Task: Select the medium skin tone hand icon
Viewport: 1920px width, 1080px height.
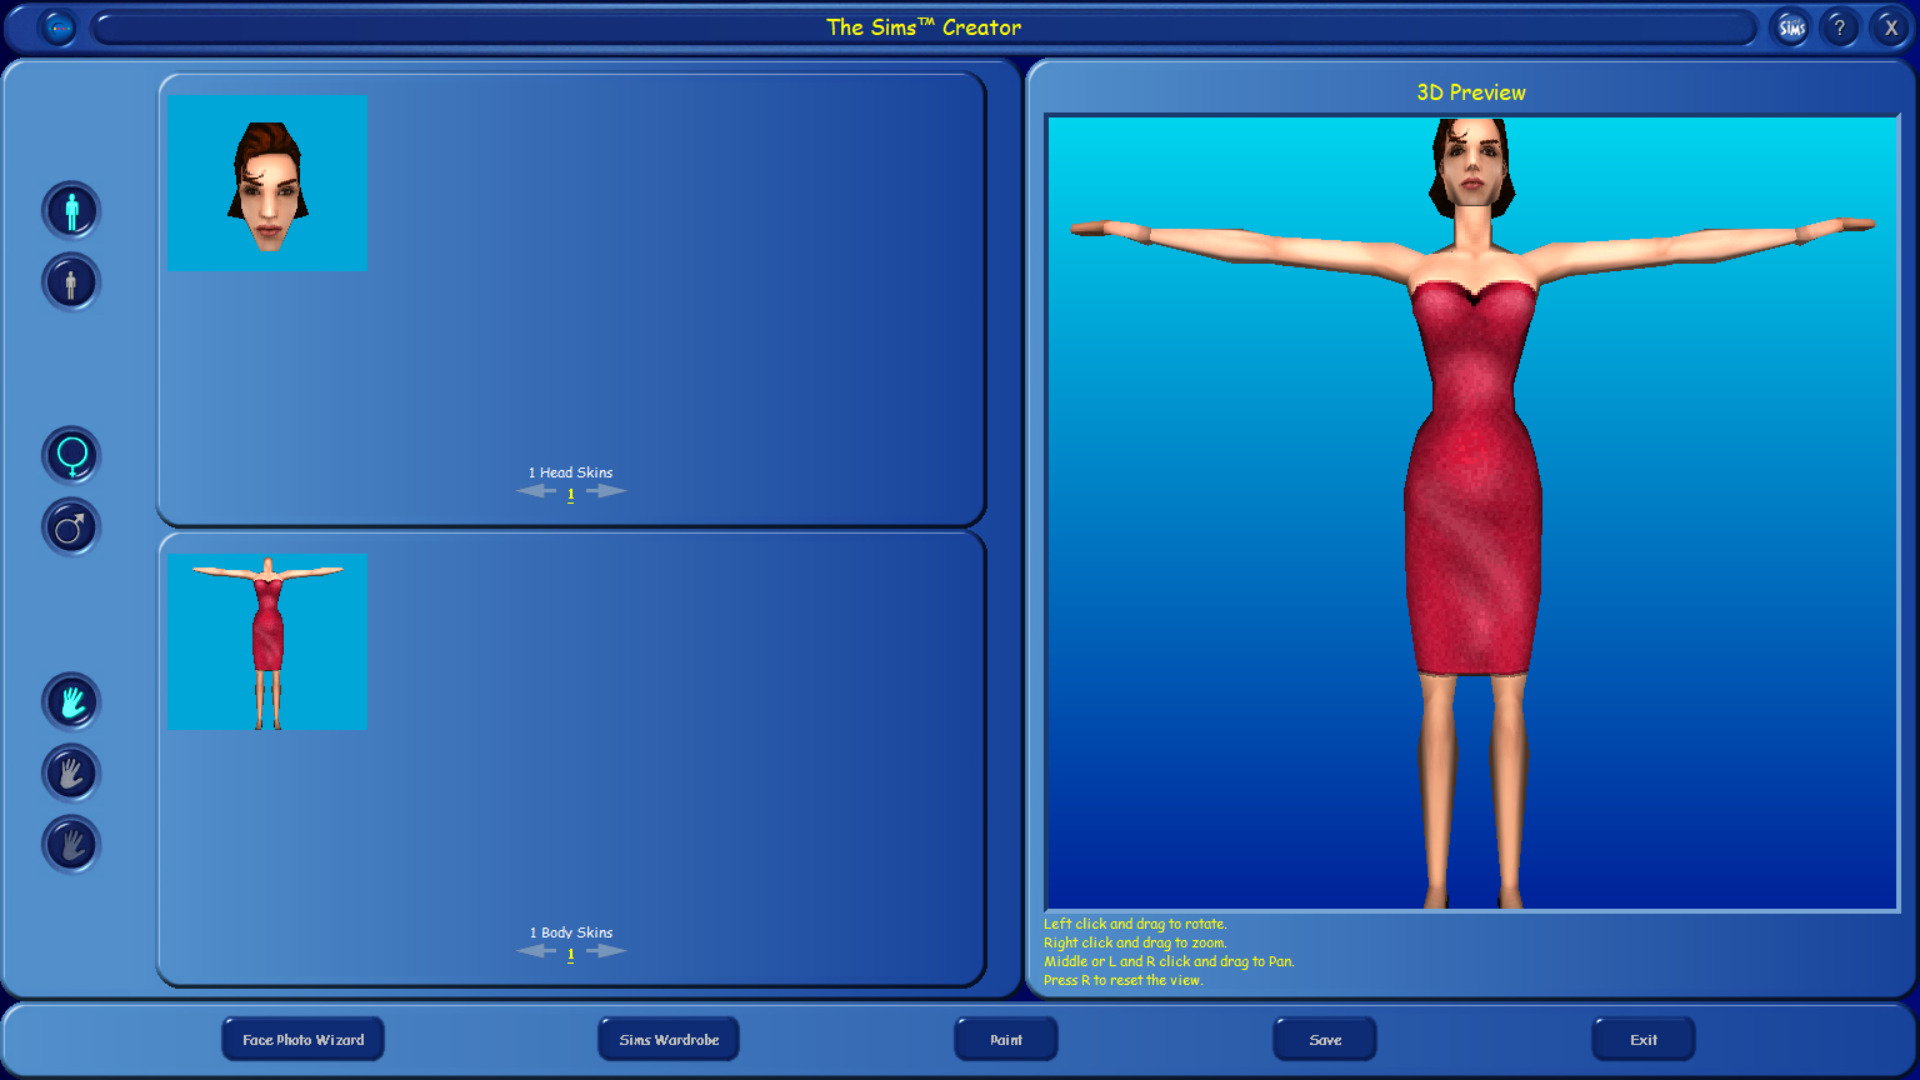Action: click(70, 773)
